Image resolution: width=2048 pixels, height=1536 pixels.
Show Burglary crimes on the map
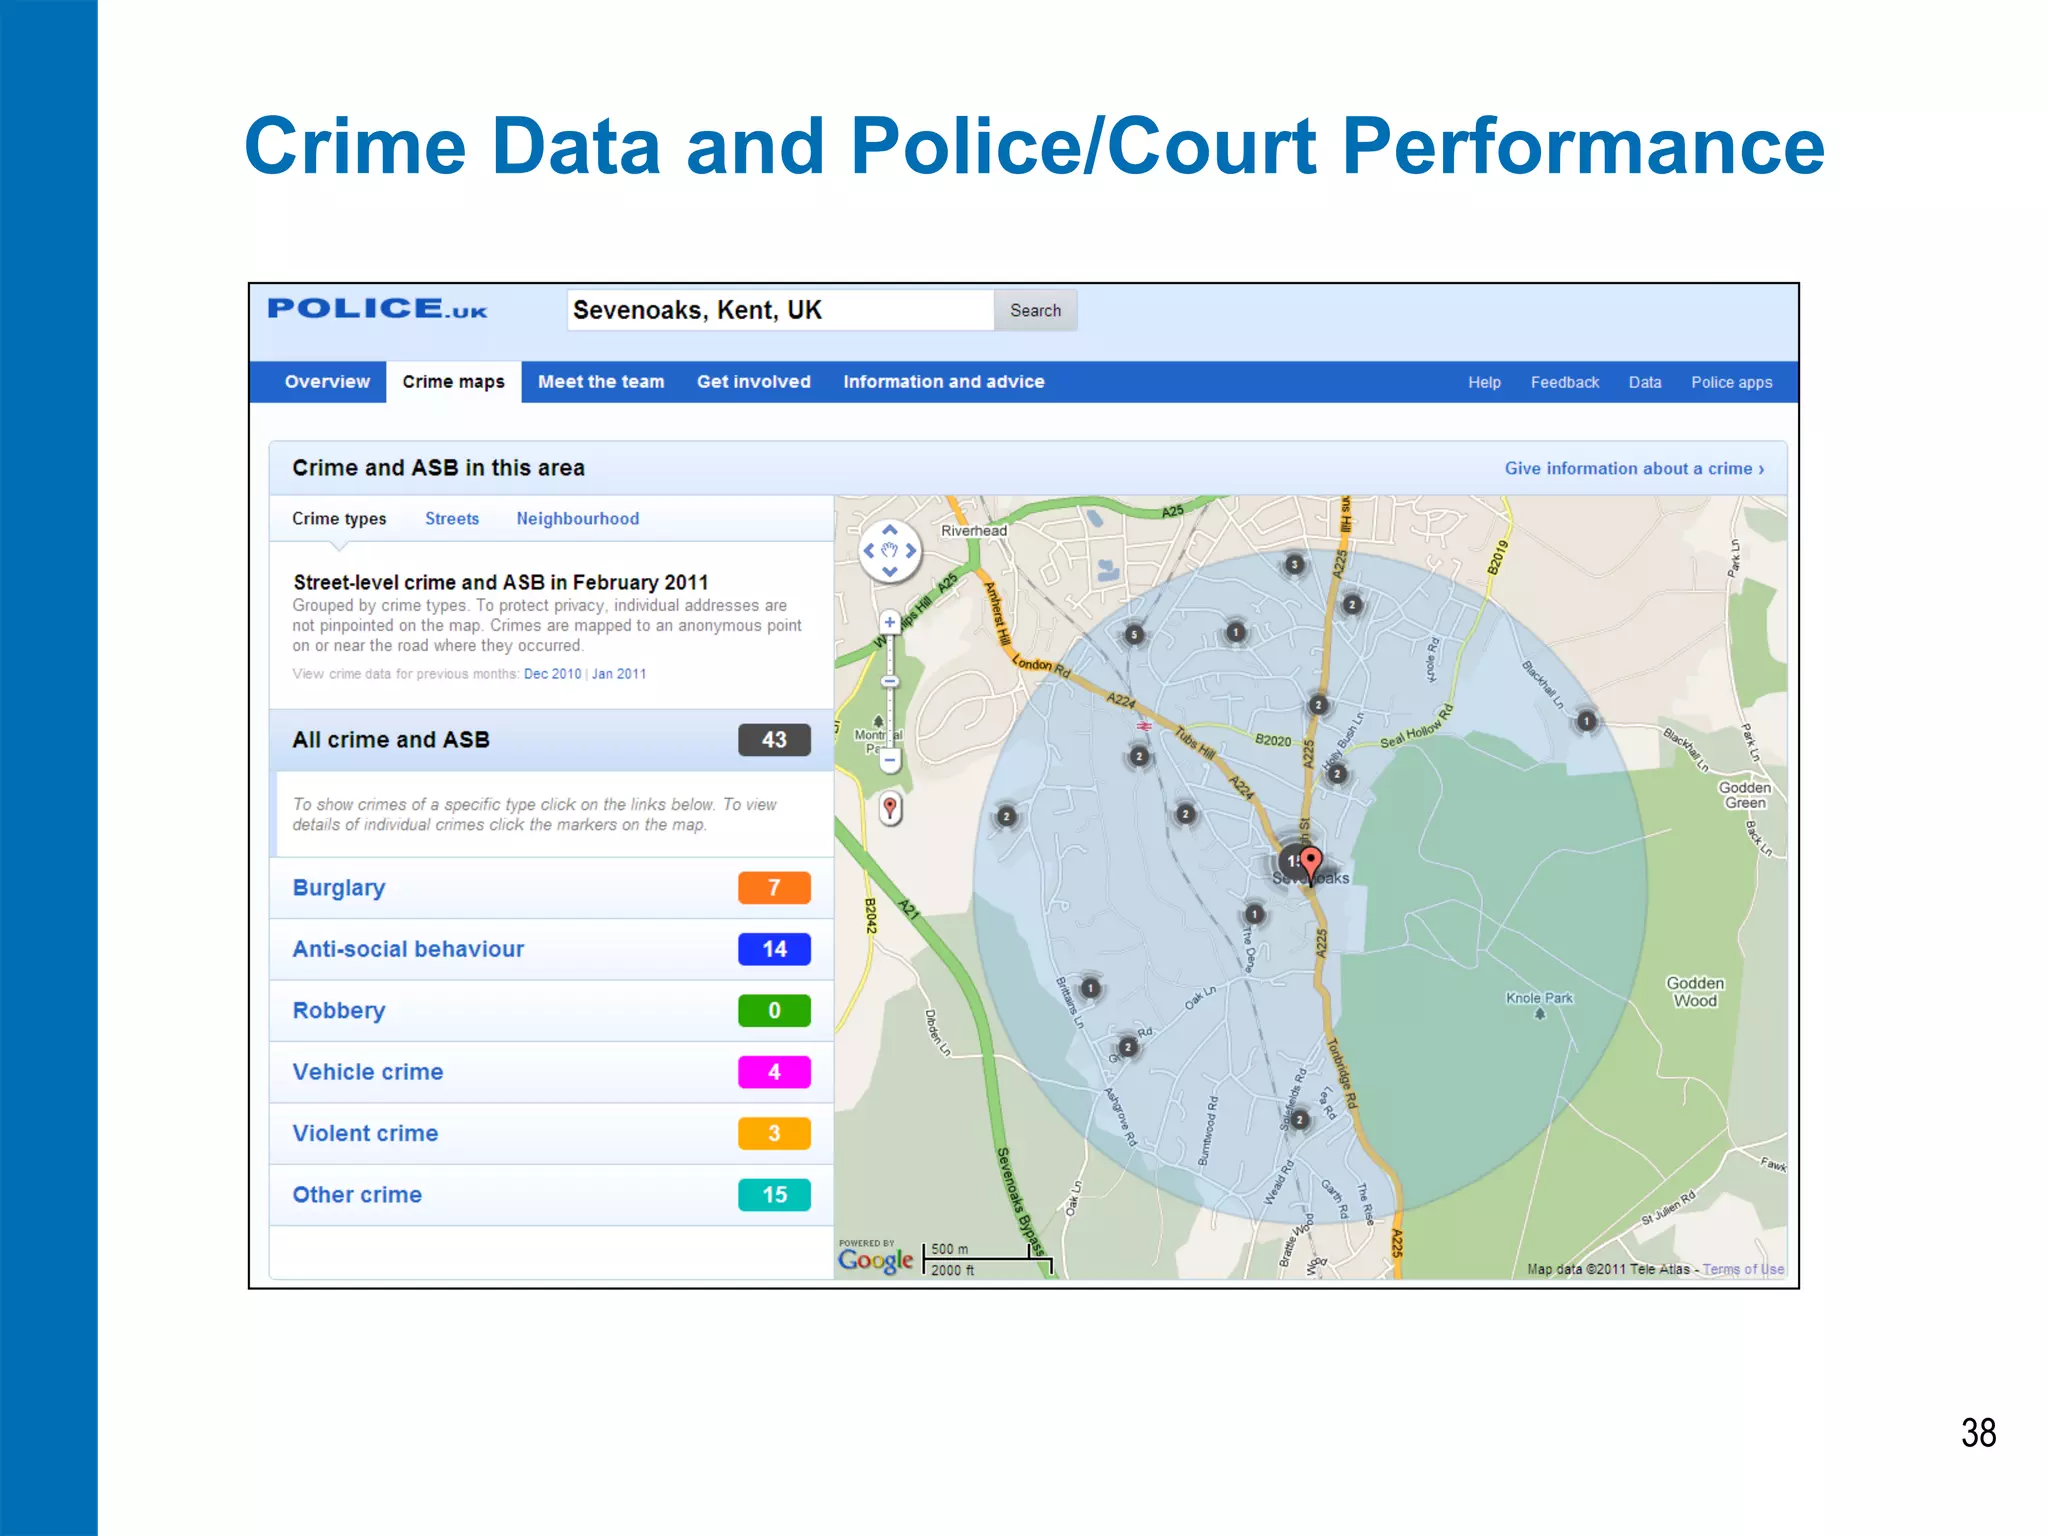coord(338,888)
